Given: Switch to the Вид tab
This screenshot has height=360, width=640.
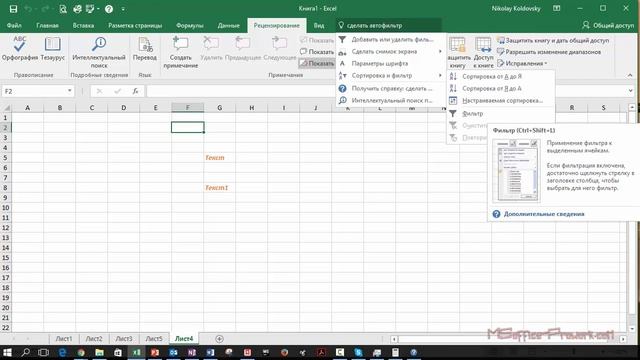Looking at the screenshot, I should 319,25.
